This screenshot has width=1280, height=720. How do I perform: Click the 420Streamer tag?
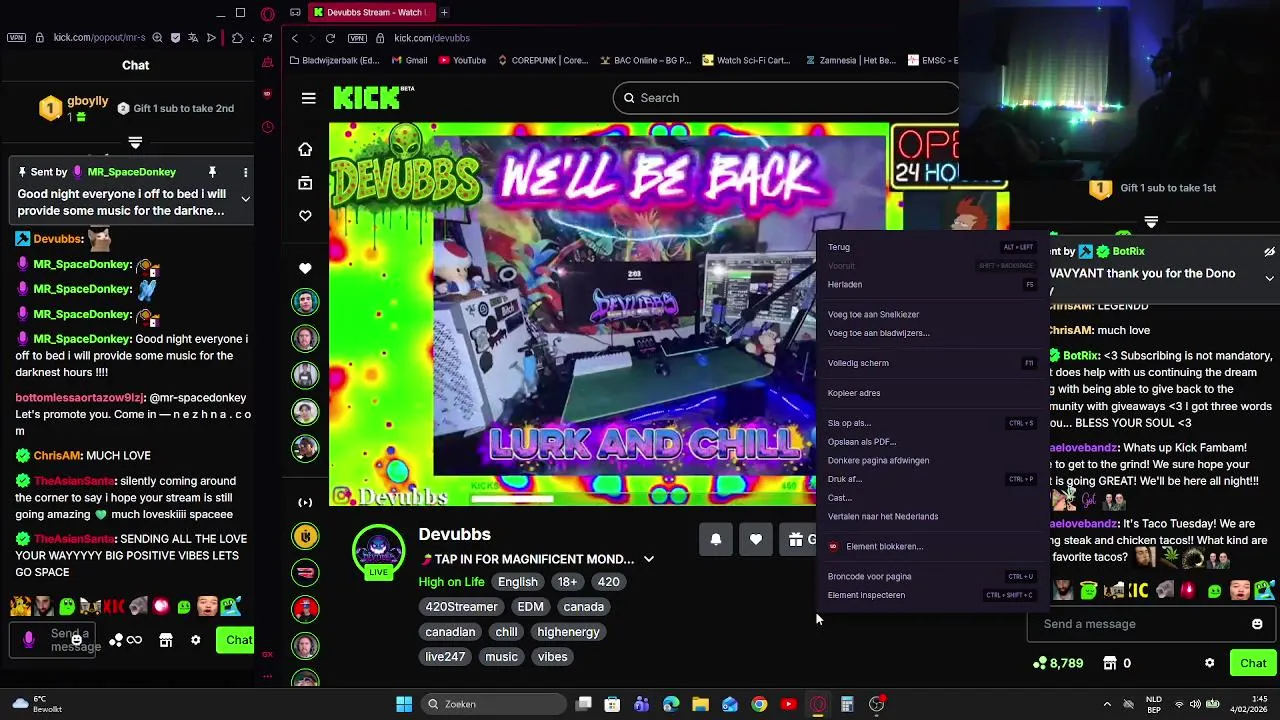(x=461, y=607)
